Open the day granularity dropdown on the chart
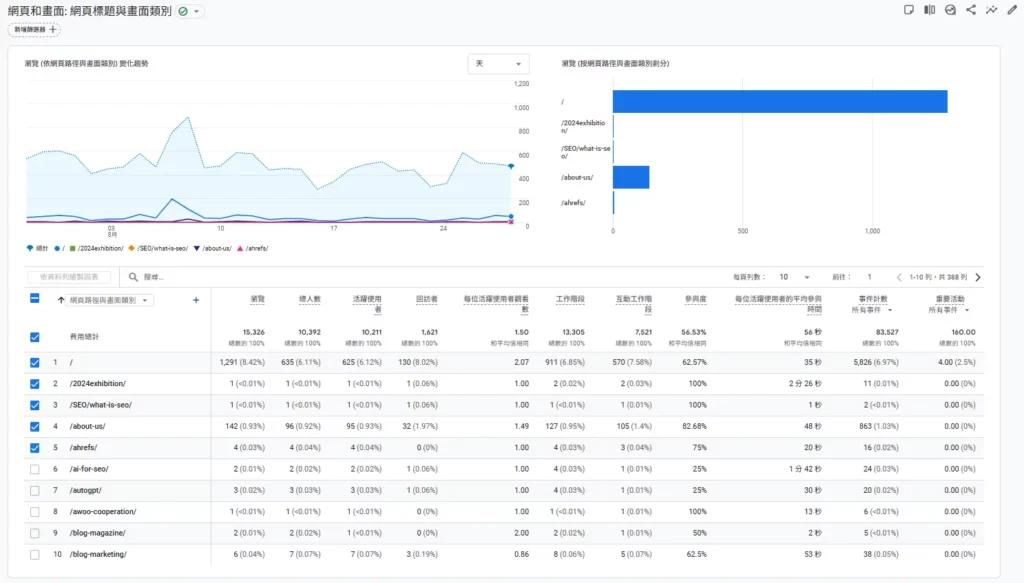Viewport: 1024px width, 583px height. coord(498,64)
